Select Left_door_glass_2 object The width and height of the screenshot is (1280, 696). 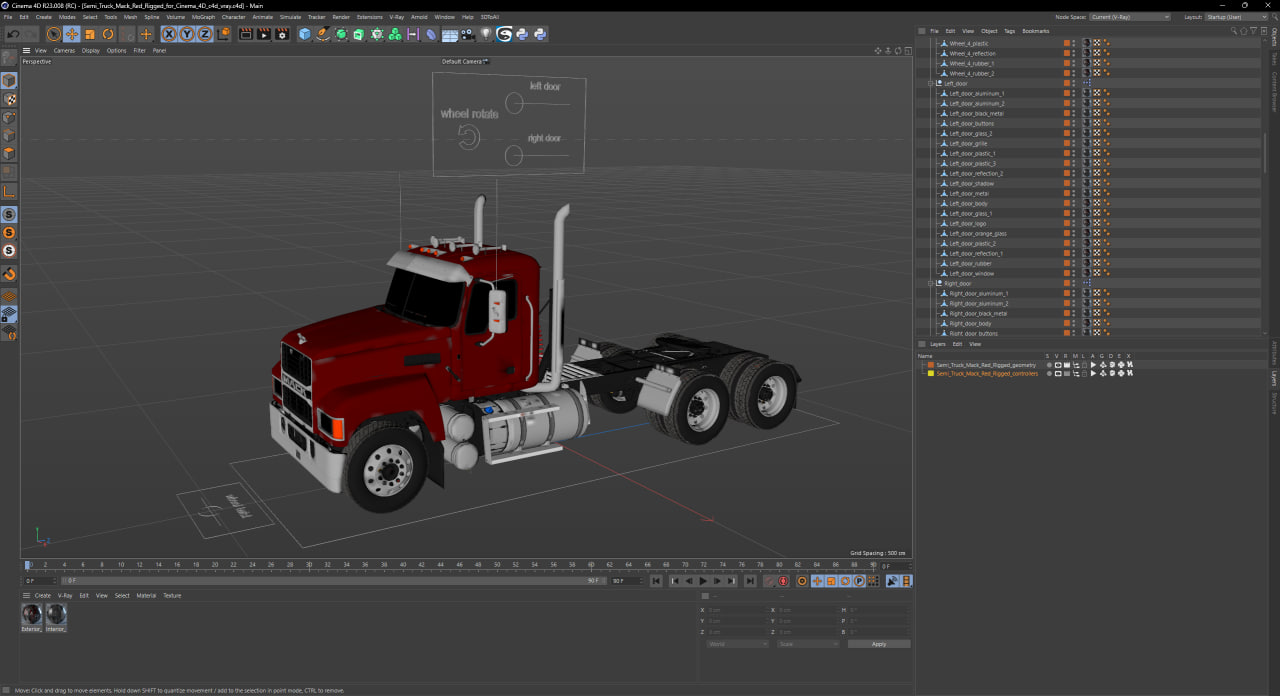pyautogui.click(x=971, y=133)
